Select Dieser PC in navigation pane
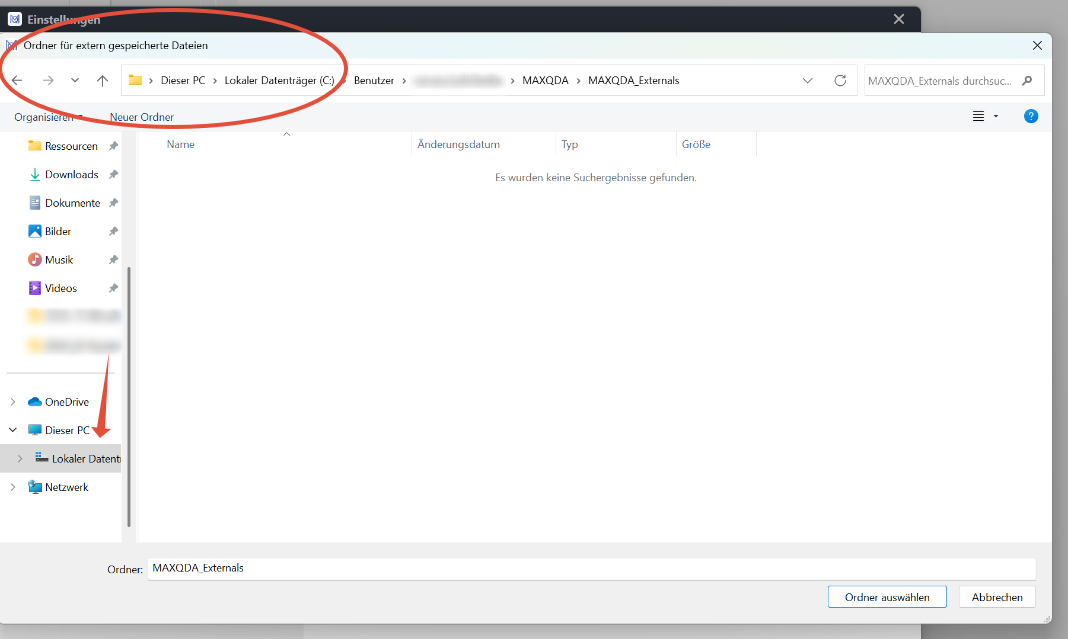 67,430
